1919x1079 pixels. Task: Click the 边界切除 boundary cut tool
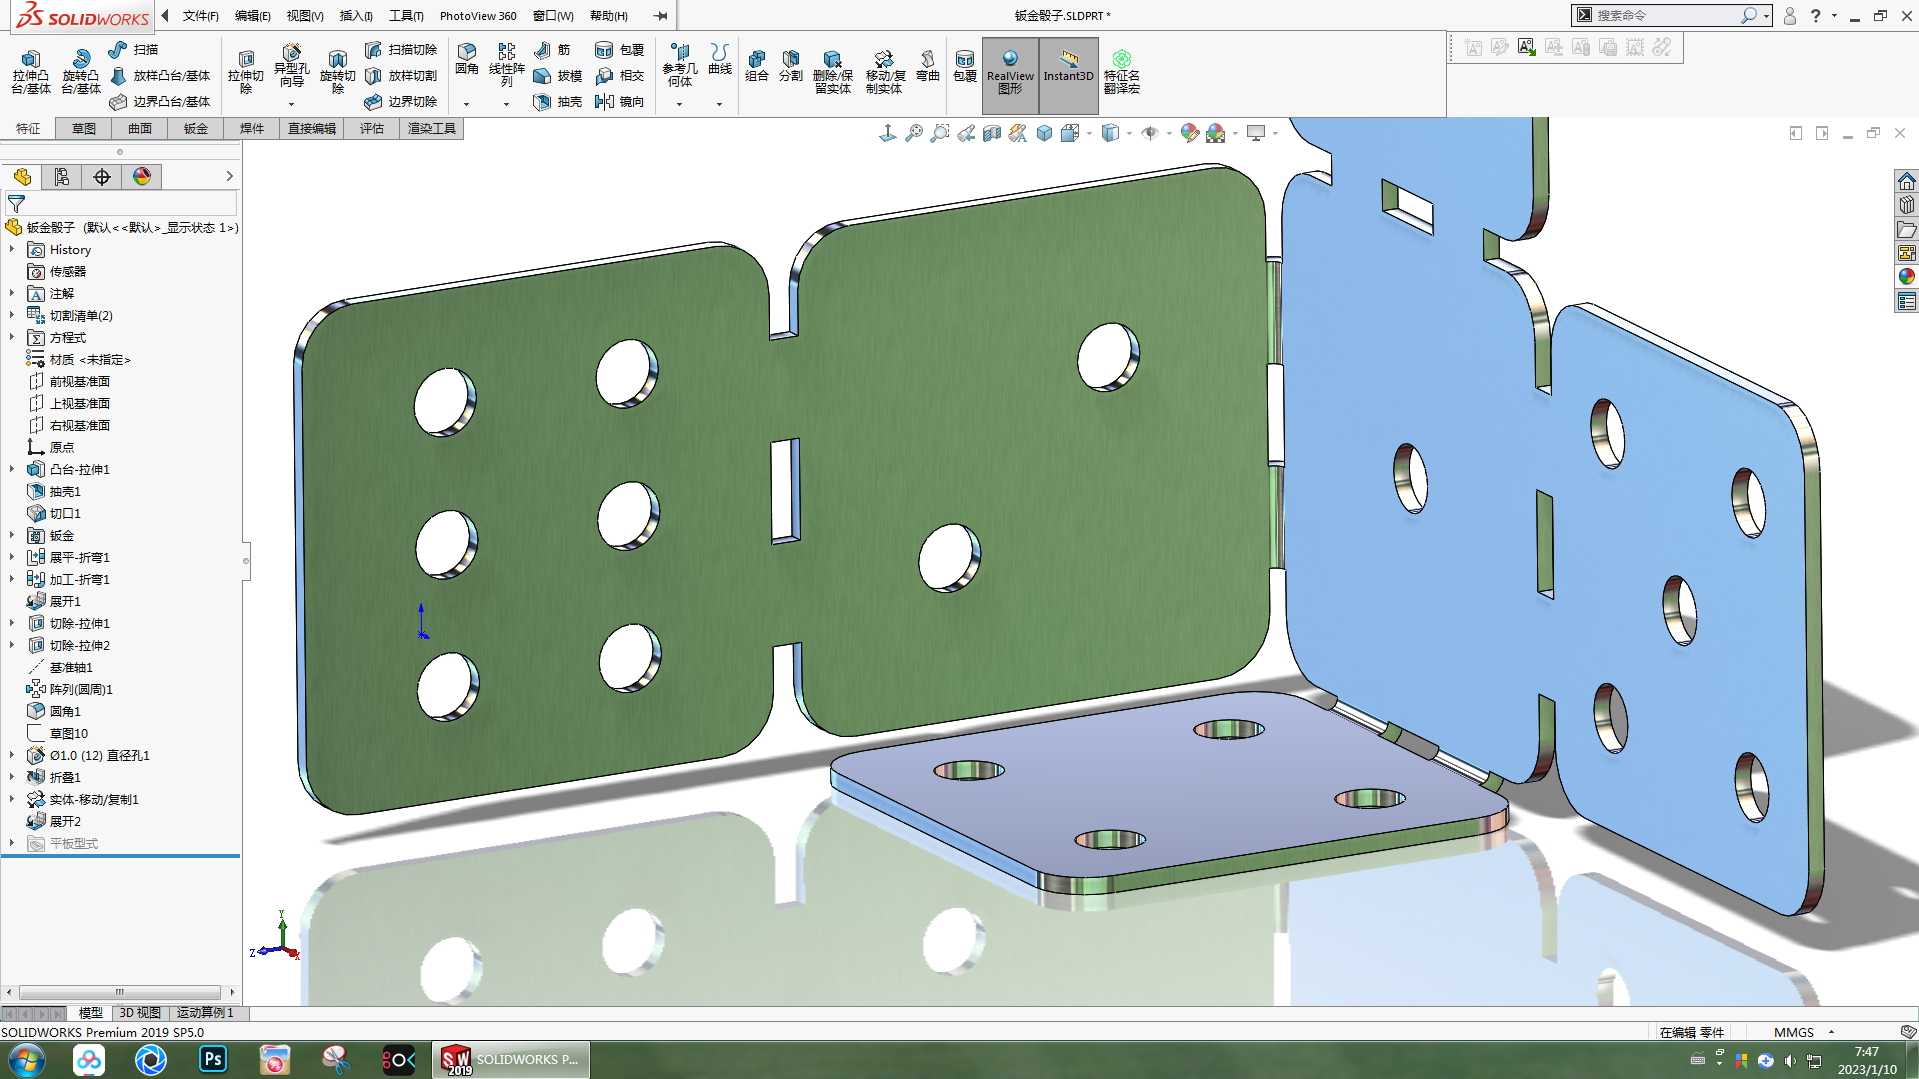tap(401, 101)
